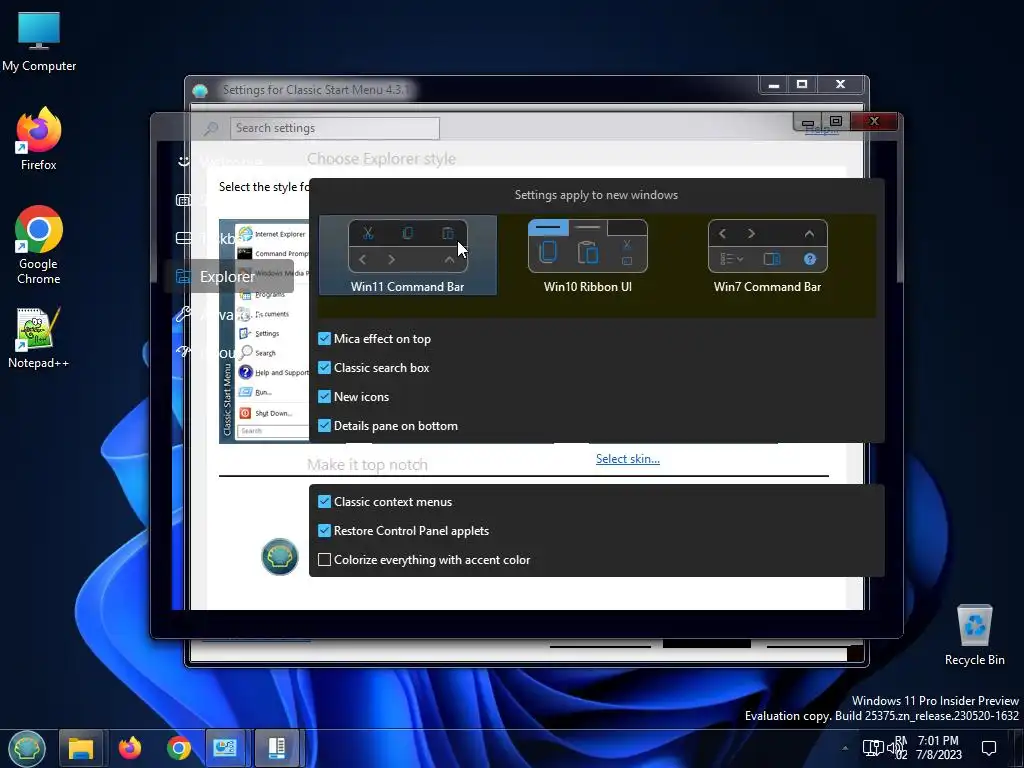Open File Explorer from taskbar
Viewport: 1024px width, 768px height.
pos(81,748)
